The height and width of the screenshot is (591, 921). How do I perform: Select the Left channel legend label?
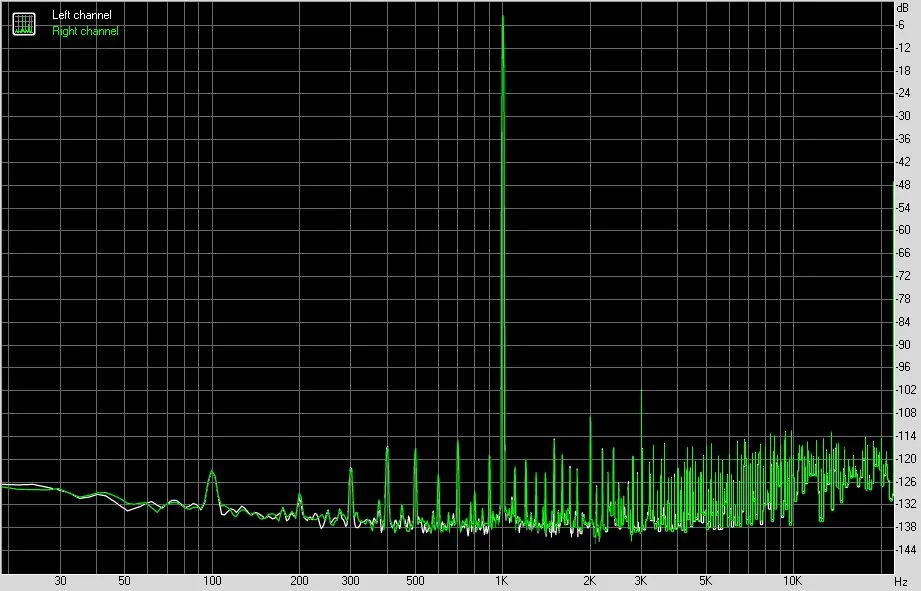(x=82, y=15)
